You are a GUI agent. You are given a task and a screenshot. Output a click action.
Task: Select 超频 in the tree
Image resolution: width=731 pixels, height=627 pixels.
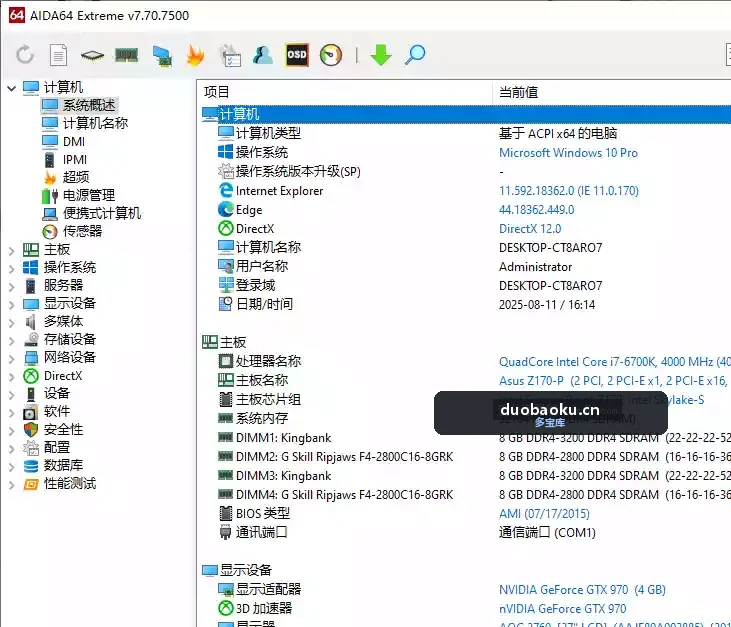click(76, 177)
